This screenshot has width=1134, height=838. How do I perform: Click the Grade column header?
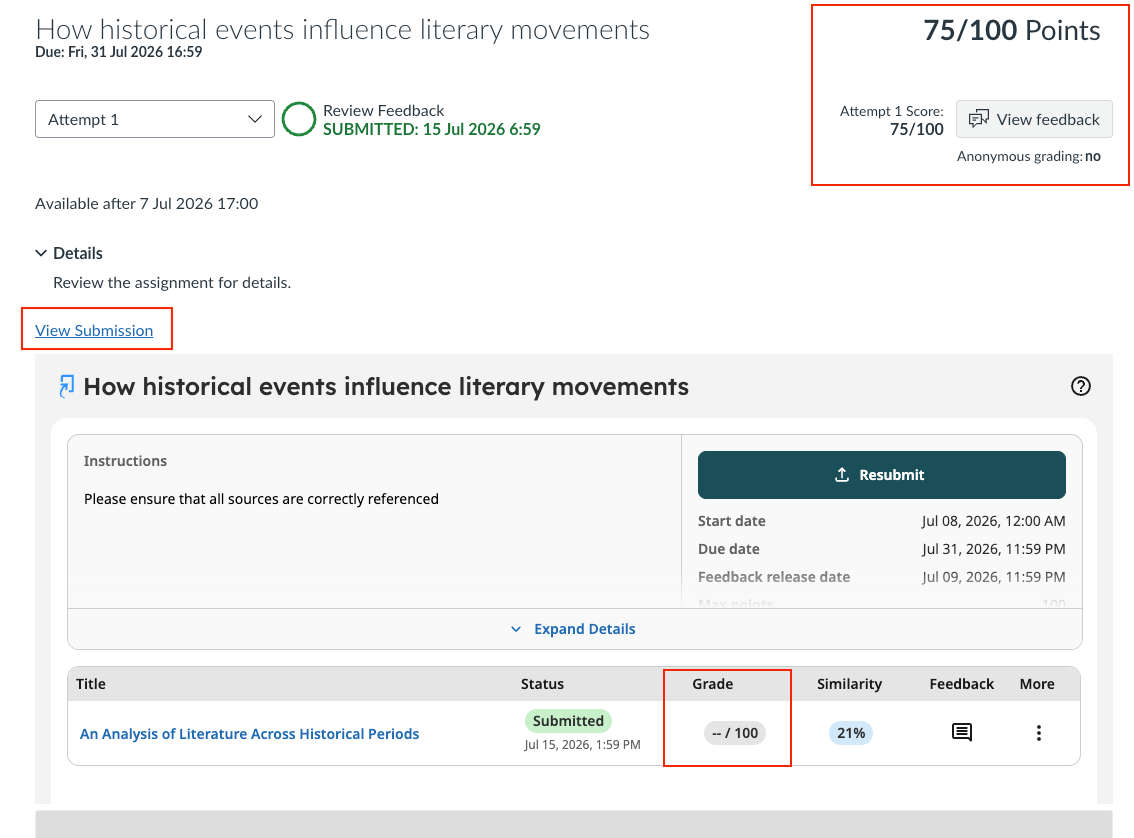tap(712, 684)
